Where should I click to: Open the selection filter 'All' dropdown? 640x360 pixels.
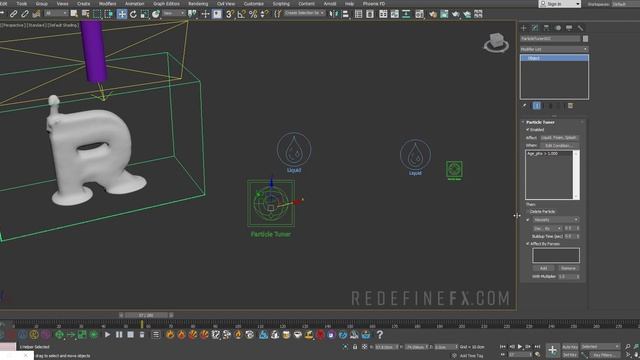click(56, 13)
